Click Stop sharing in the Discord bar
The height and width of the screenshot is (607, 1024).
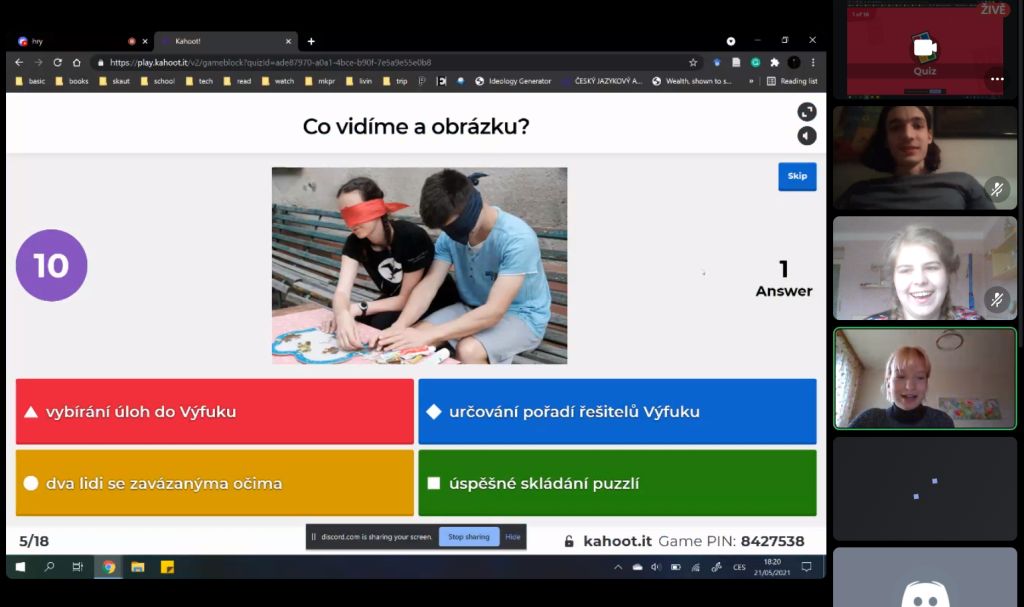click(x=468, y=537)
